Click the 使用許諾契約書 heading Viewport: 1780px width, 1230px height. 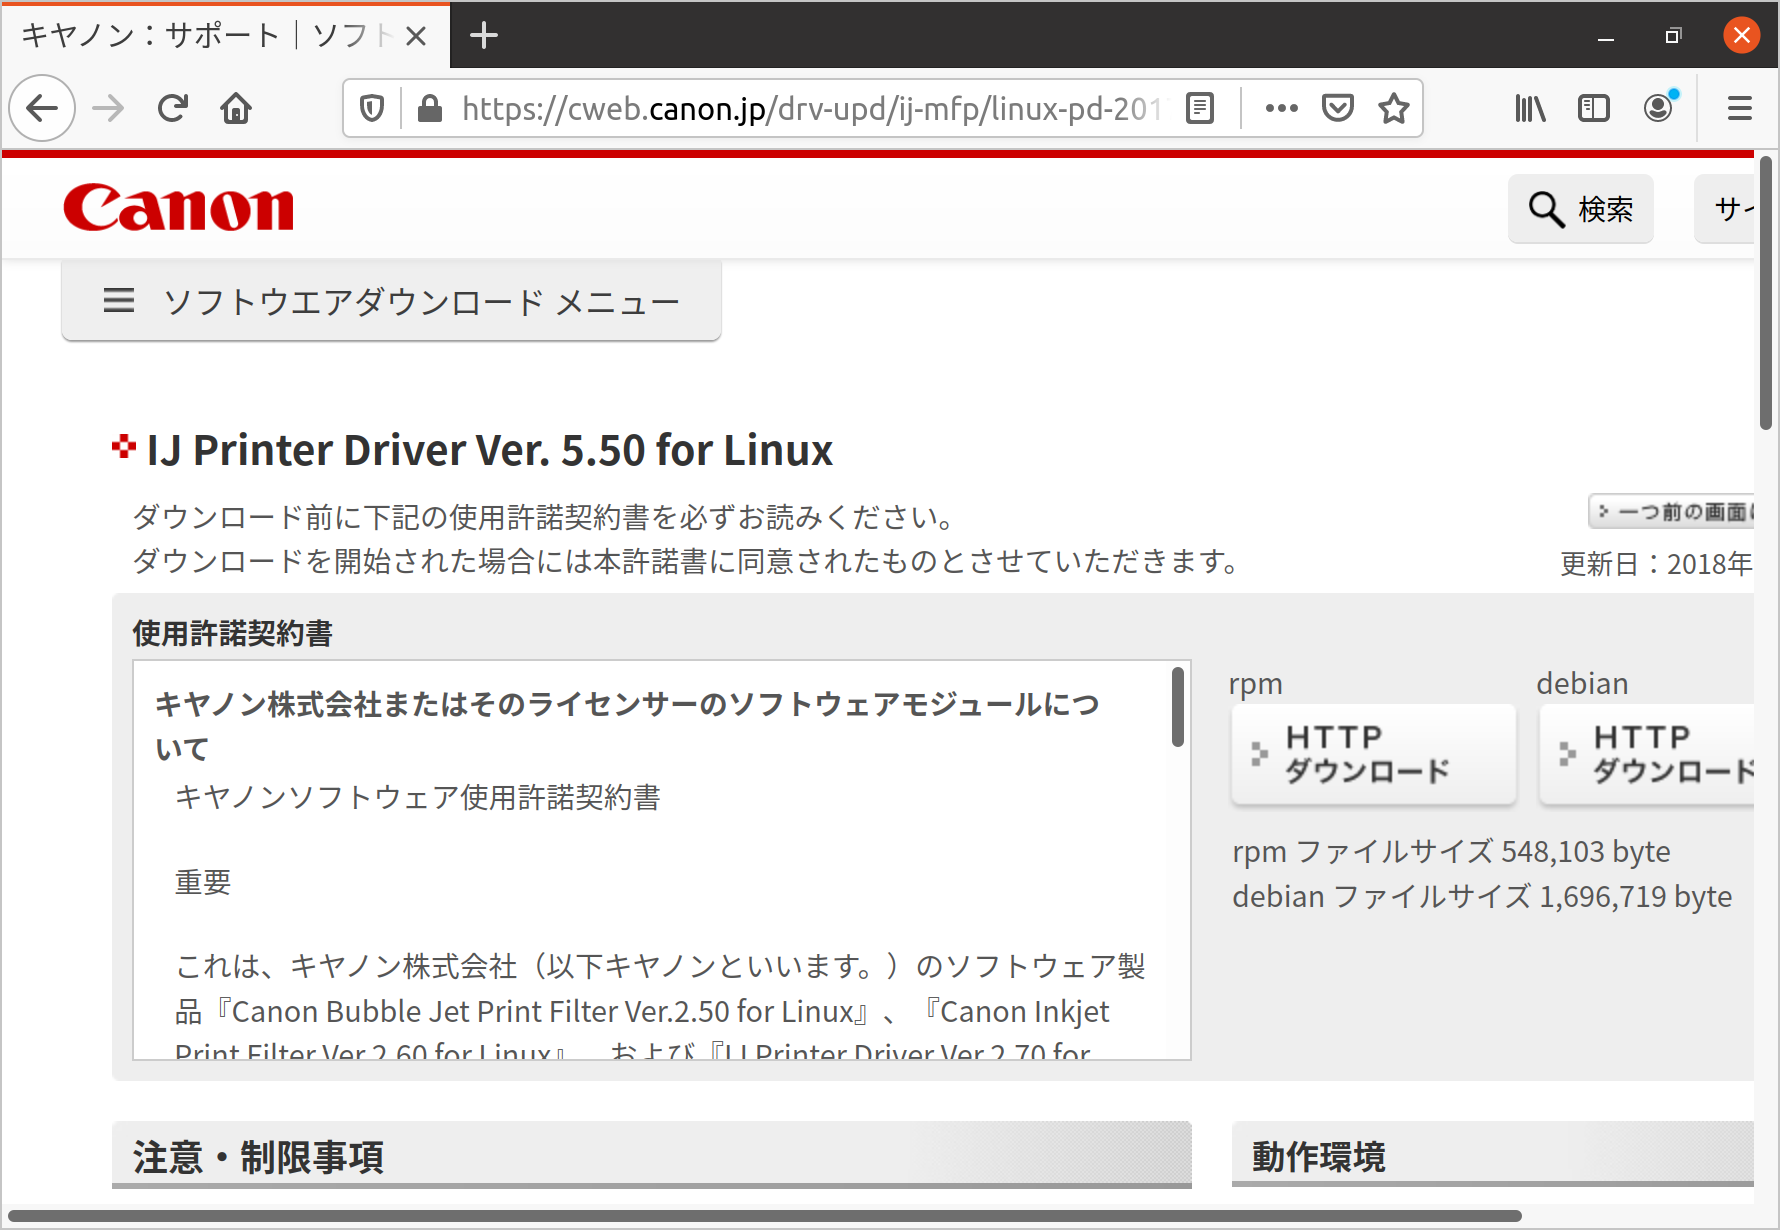pos(232,633)
